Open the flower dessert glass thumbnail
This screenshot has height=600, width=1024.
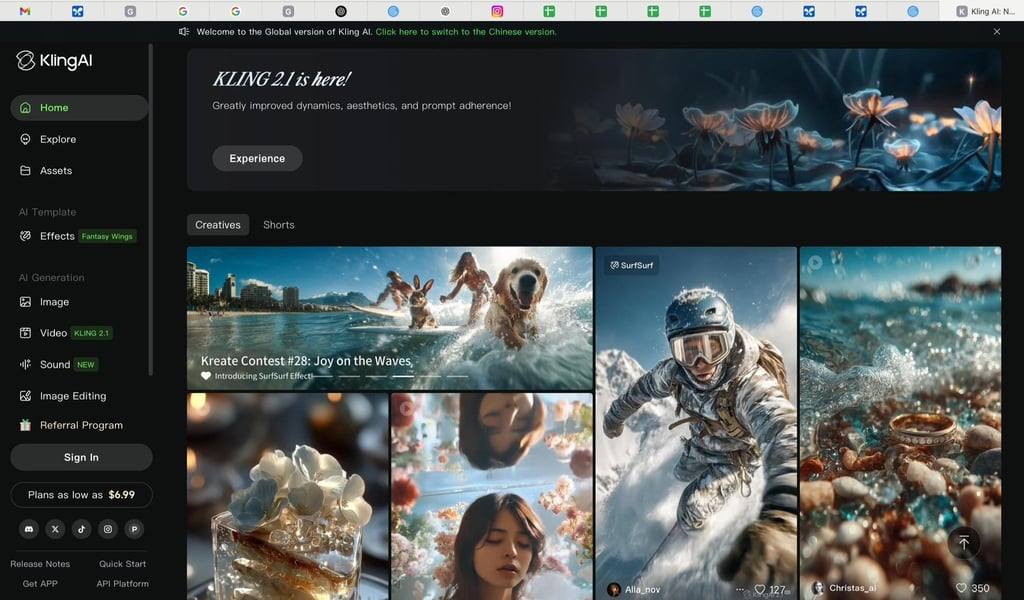(x=288, y=497)
